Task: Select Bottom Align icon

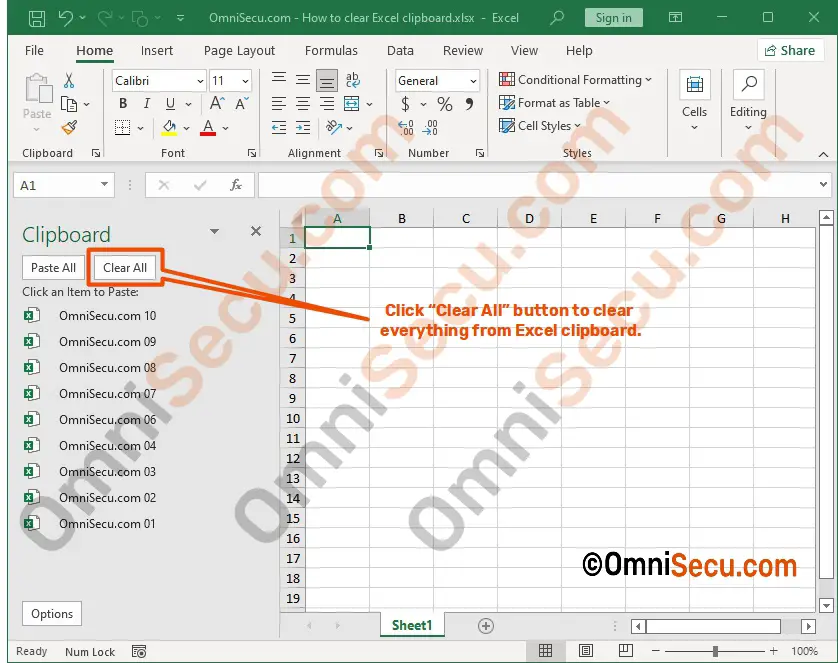Action: click(x=327, y=81)
